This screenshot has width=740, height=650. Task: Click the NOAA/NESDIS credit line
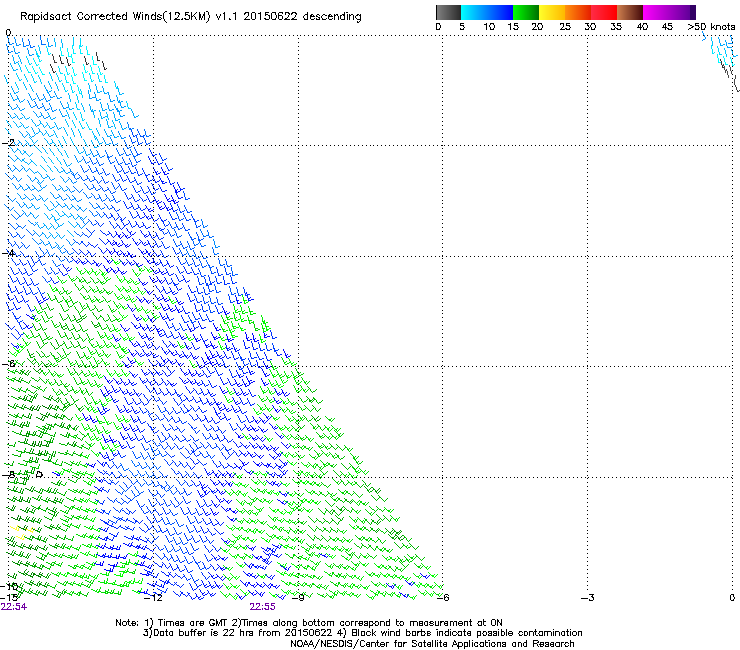pos(432,644)
